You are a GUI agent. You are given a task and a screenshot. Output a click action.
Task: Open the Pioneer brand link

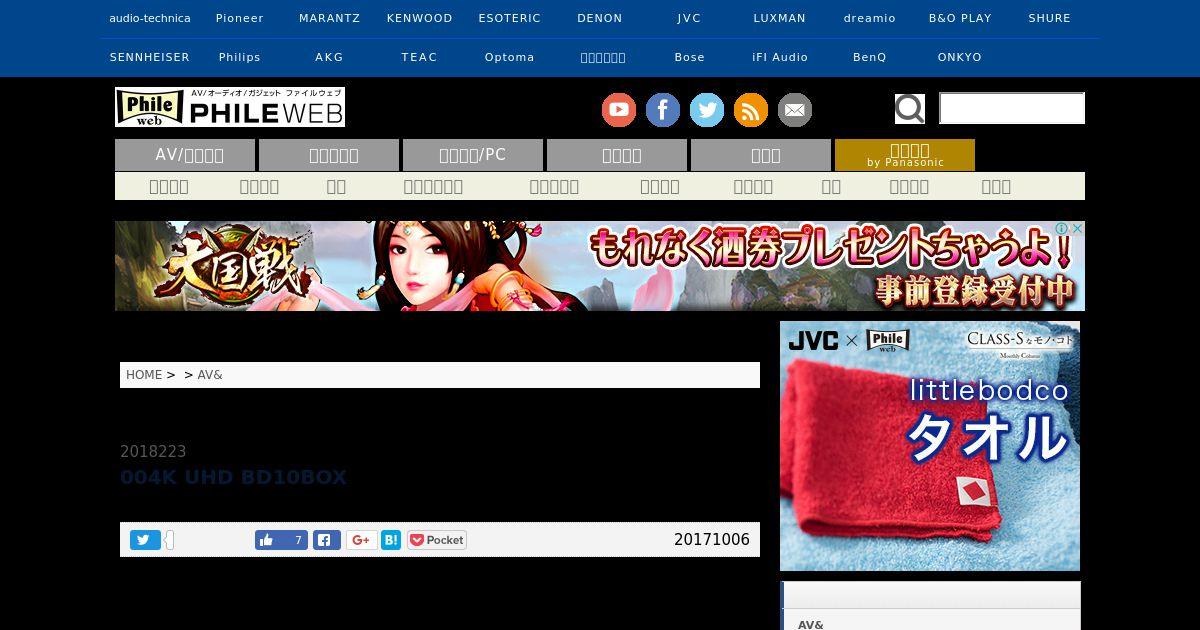click(240, 18)
